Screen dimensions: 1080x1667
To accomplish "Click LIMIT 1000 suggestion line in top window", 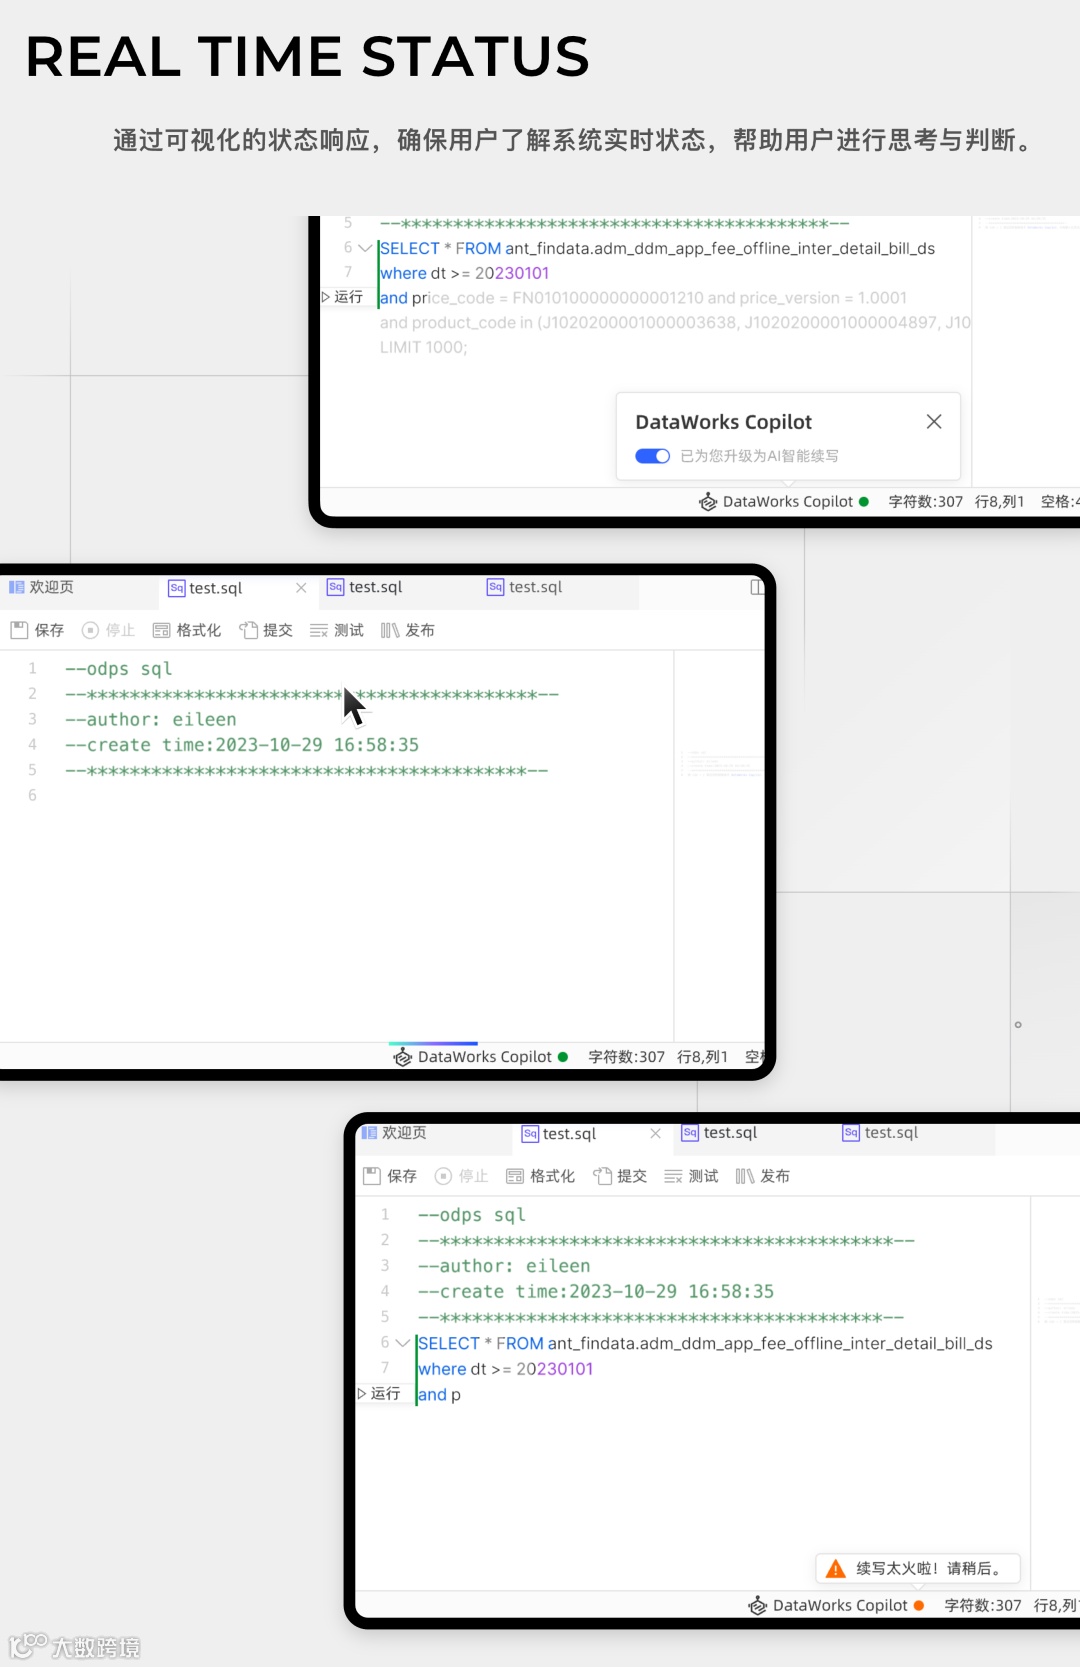I will 424,347.
